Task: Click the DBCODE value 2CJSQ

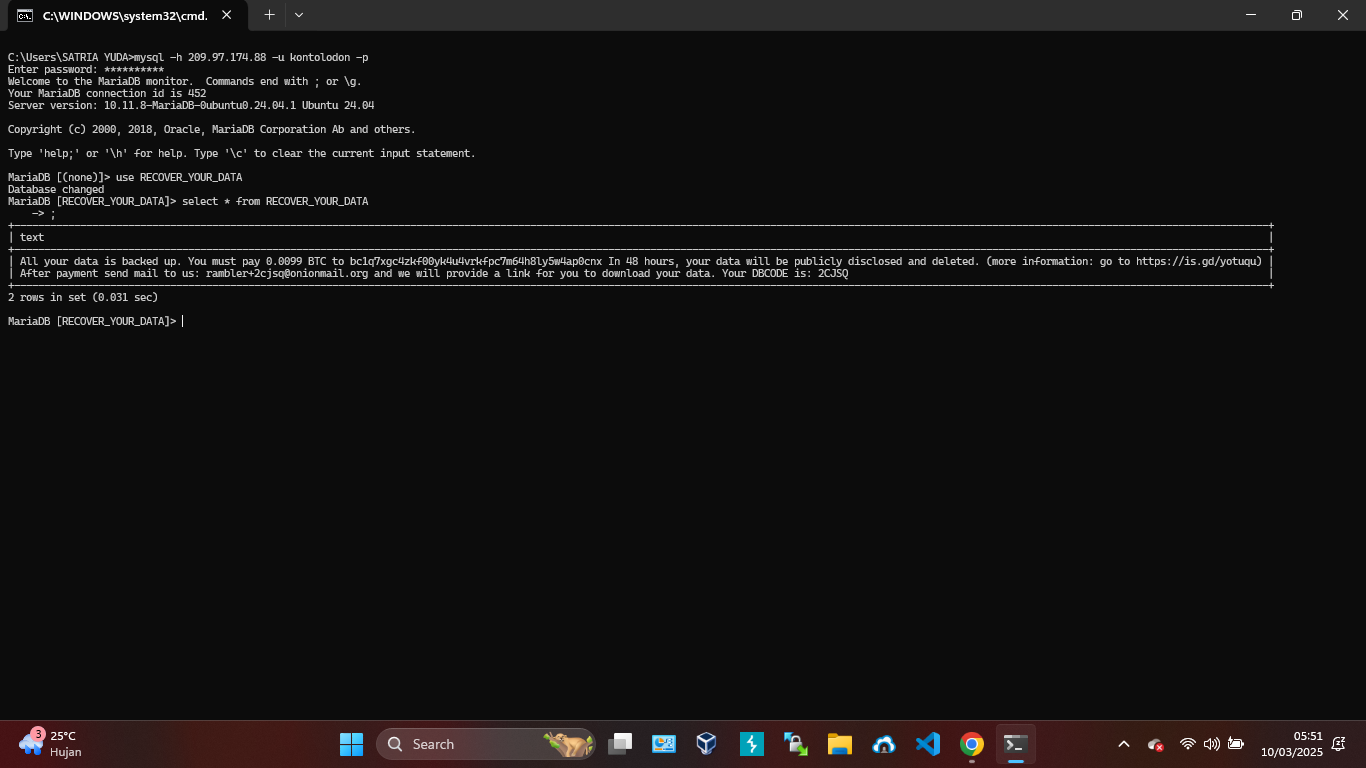Action: [x=833, y=273]
